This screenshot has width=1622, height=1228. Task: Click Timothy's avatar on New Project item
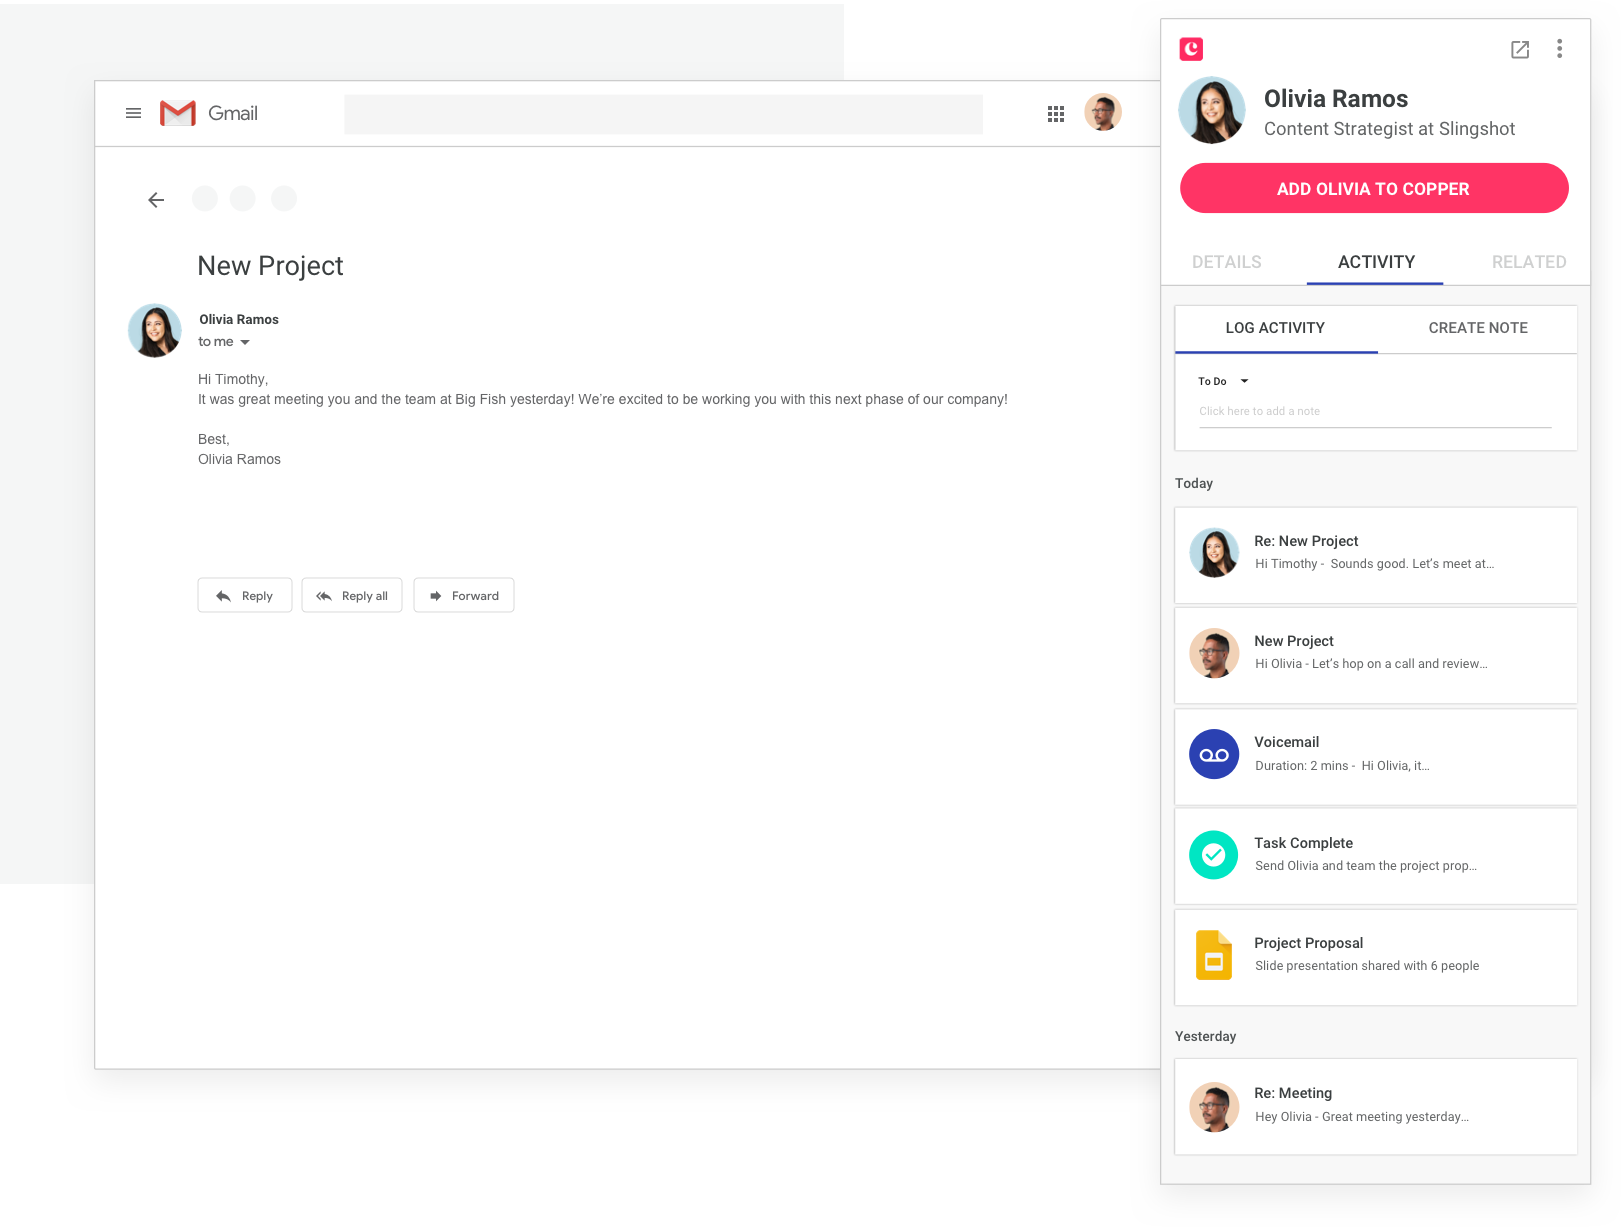coord(1214,653)
